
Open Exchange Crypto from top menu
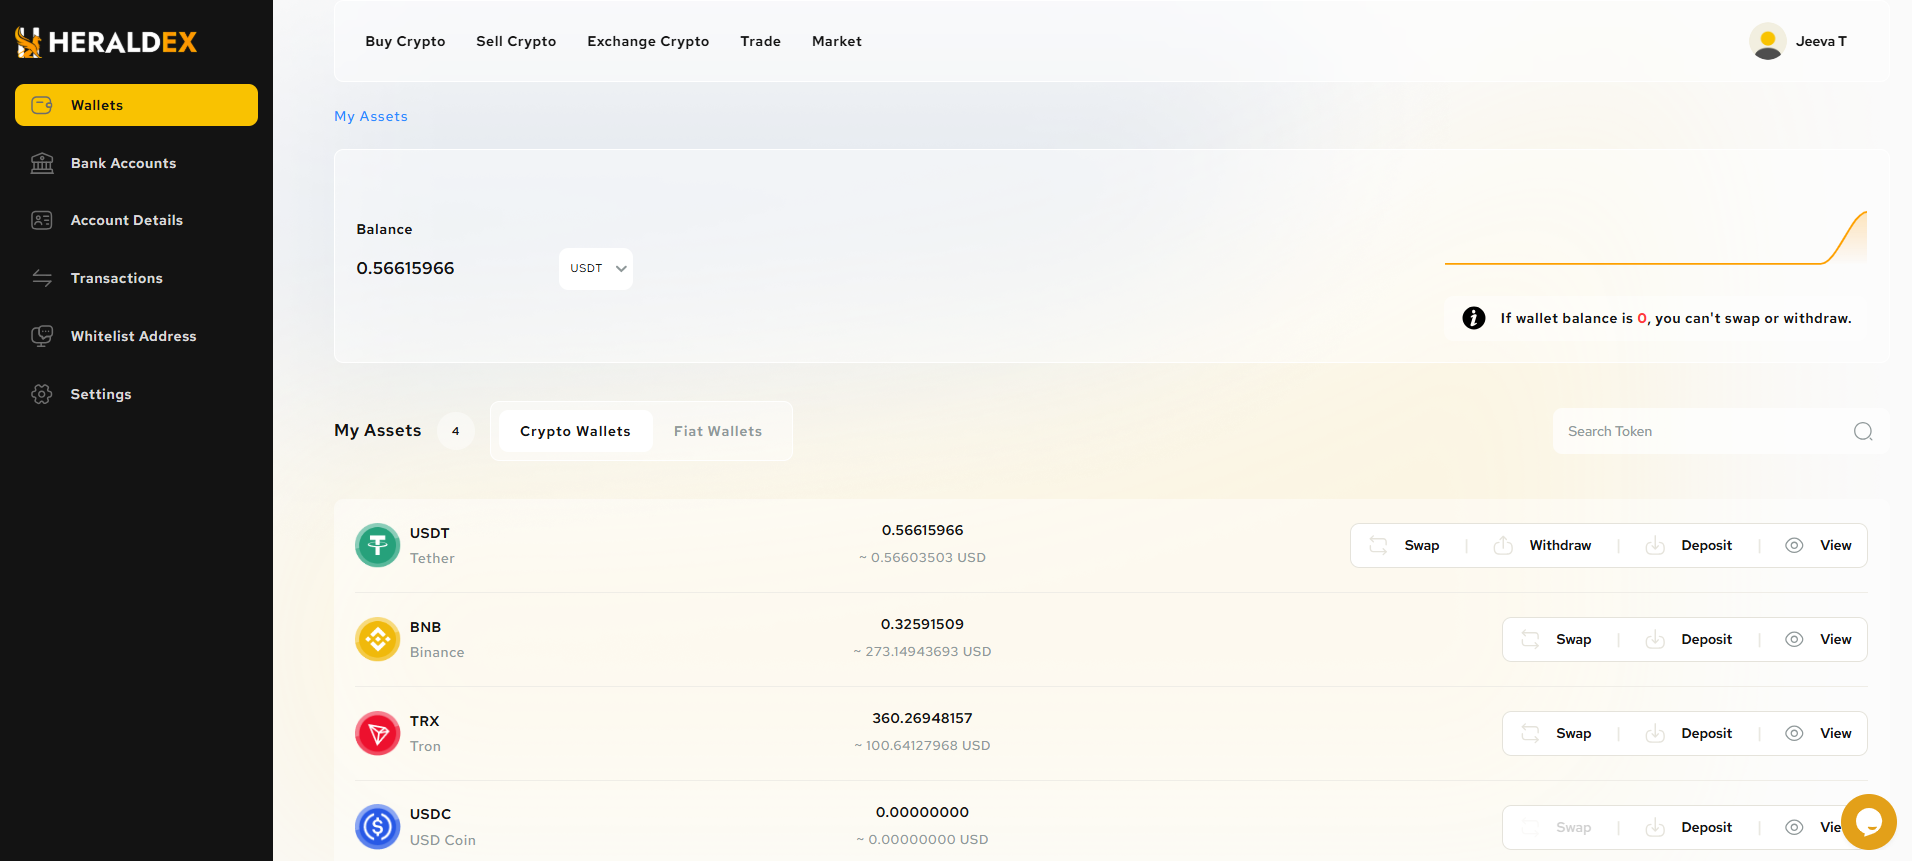(648, 41)
